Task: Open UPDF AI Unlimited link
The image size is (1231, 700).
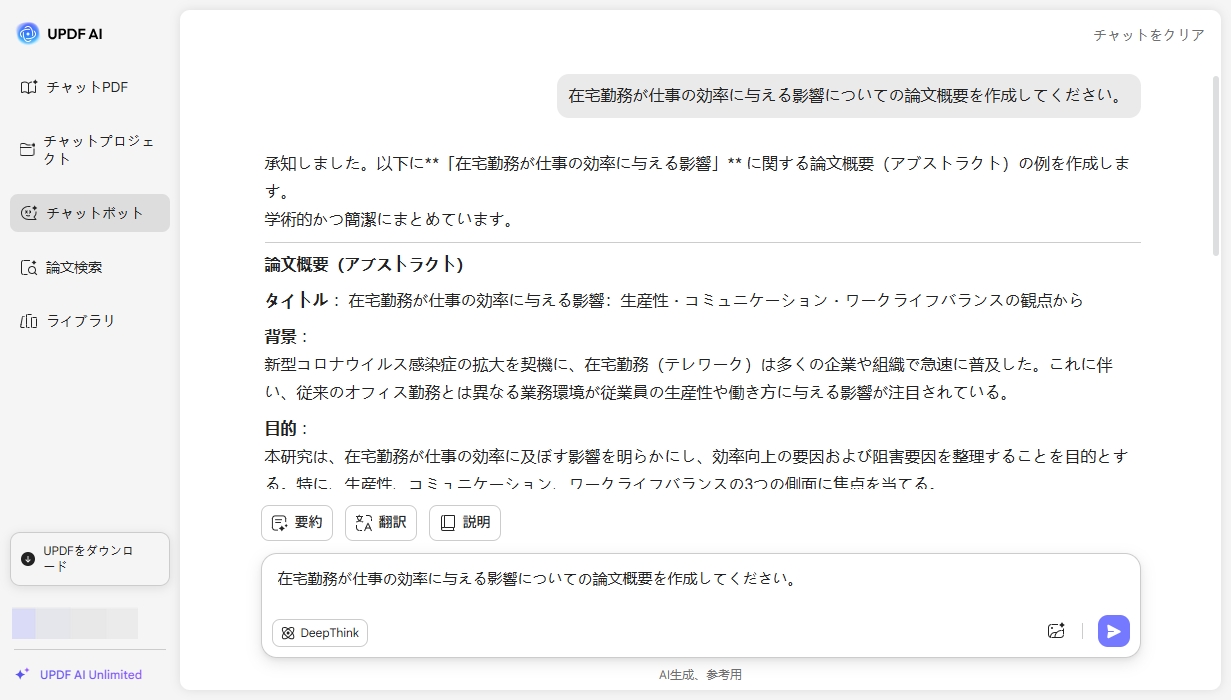Action: point(91,675)
